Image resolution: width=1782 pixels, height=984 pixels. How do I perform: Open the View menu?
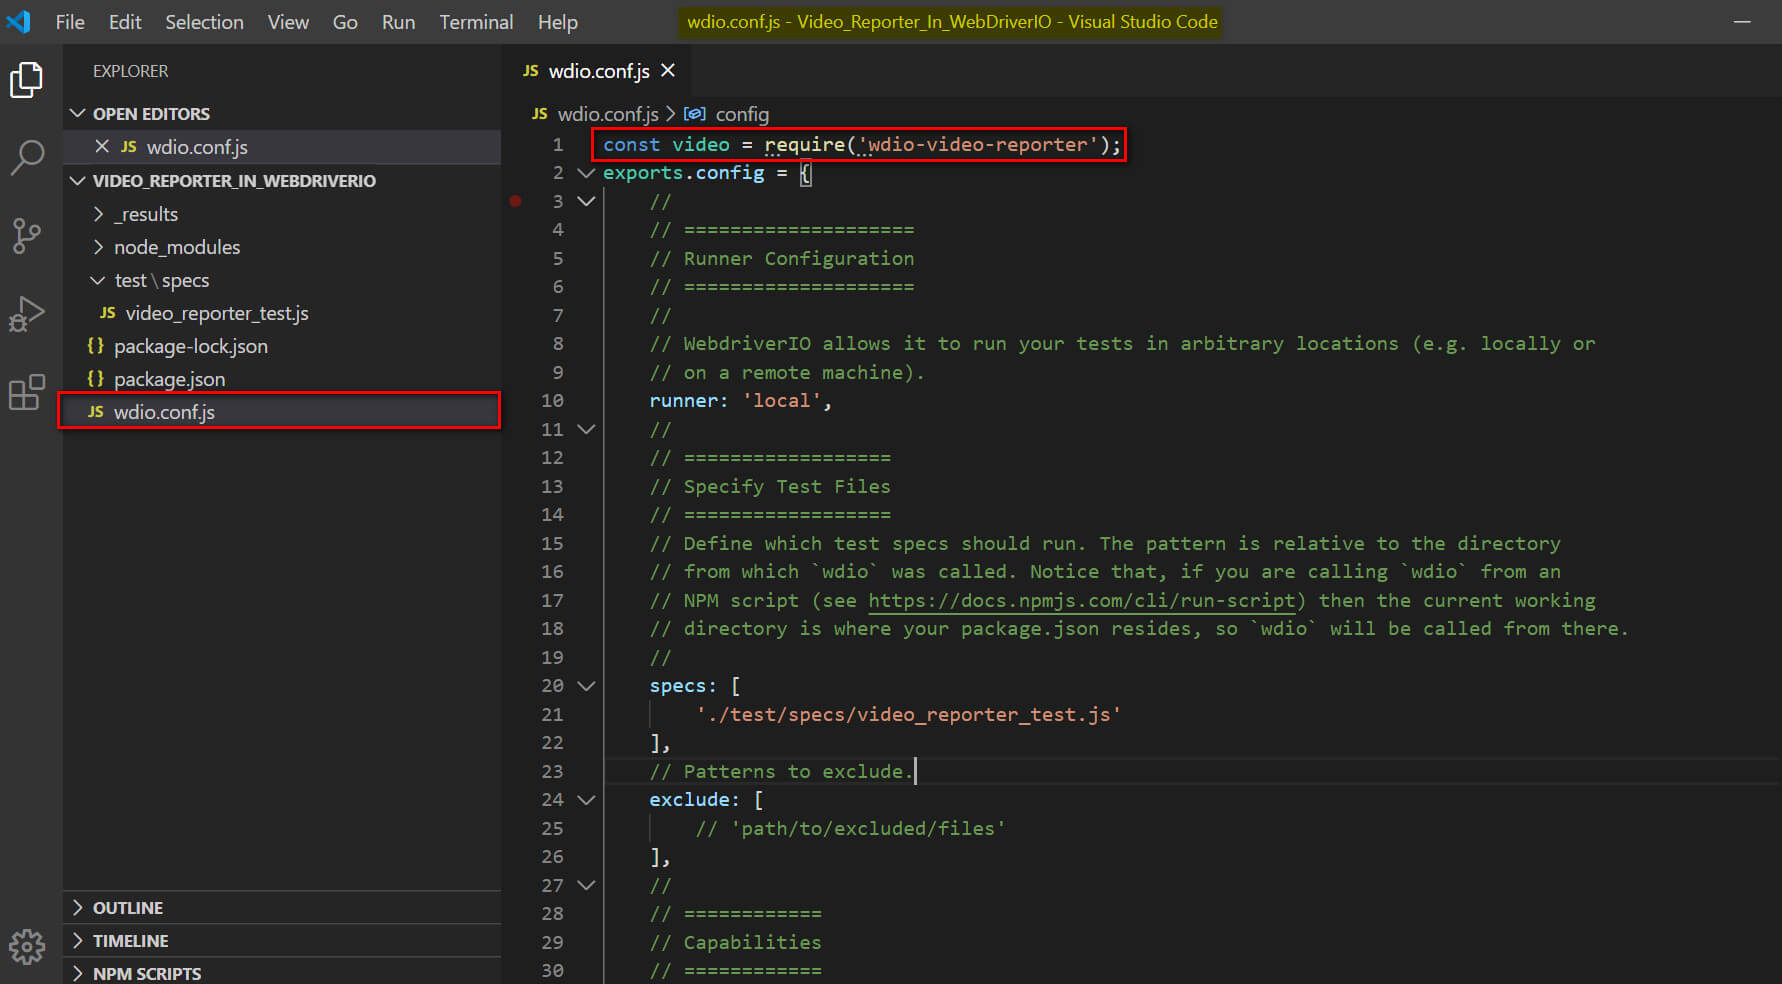(x=288, y=21)
